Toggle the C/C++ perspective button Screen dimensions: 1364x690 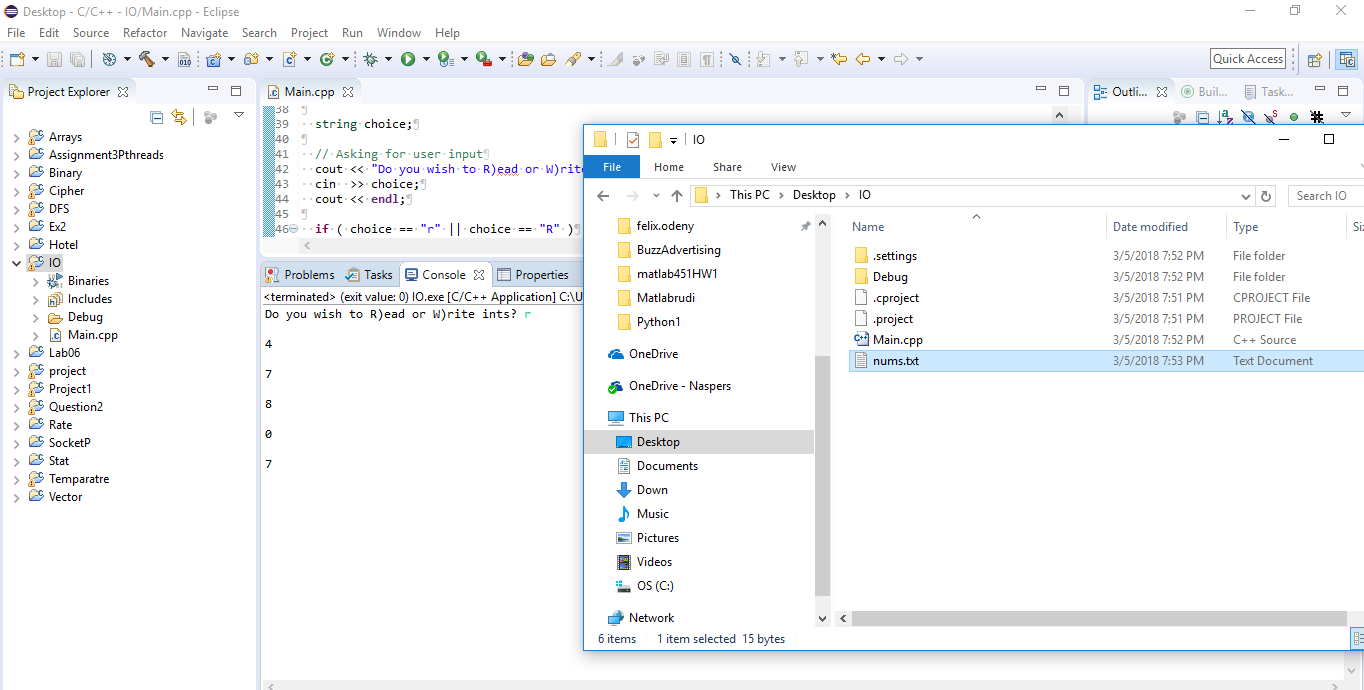coord(1347,59)
